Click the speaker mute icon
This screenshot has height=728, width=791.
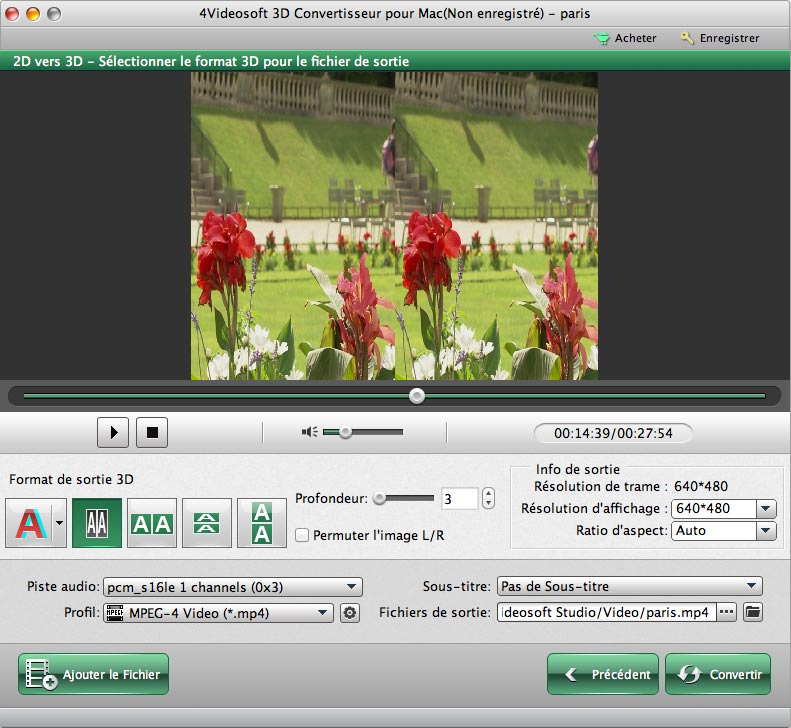[310, 432]
